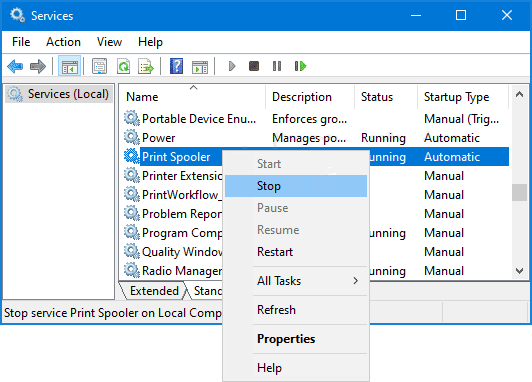Open the File menu
The image size is (532, 382).
(21, 42)
